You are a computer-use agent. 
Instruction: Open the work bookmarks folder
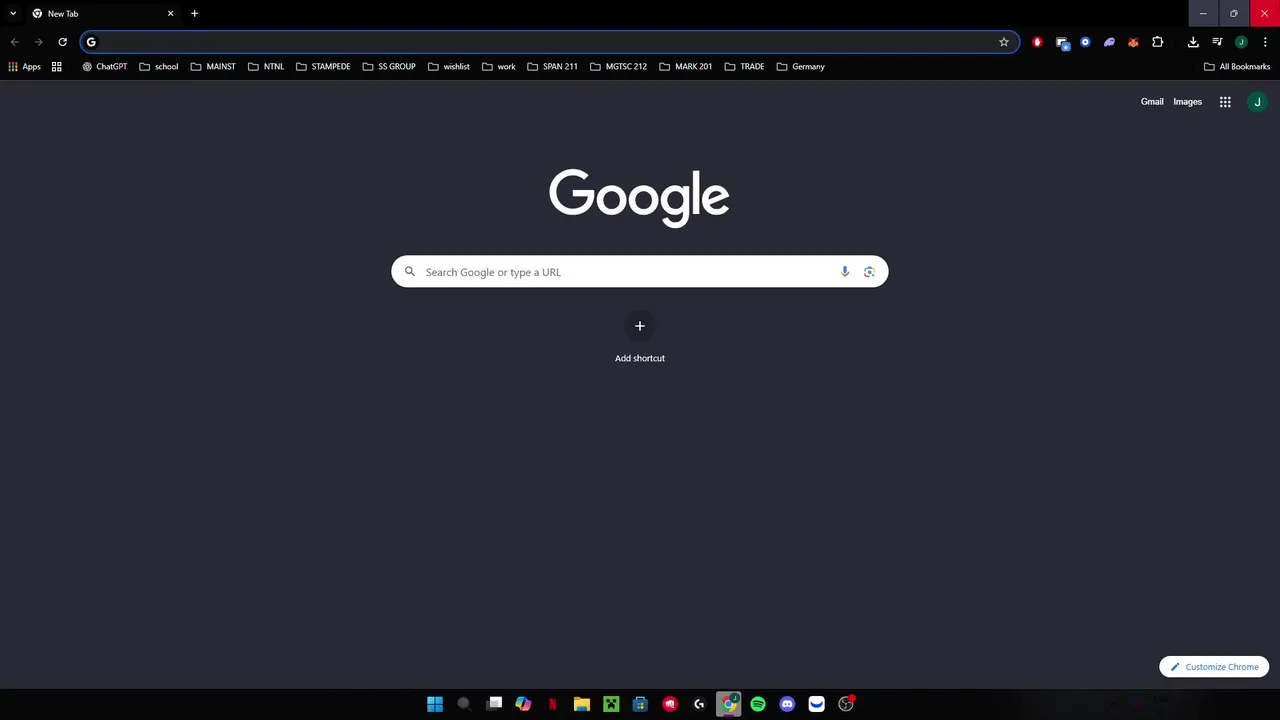499,67
